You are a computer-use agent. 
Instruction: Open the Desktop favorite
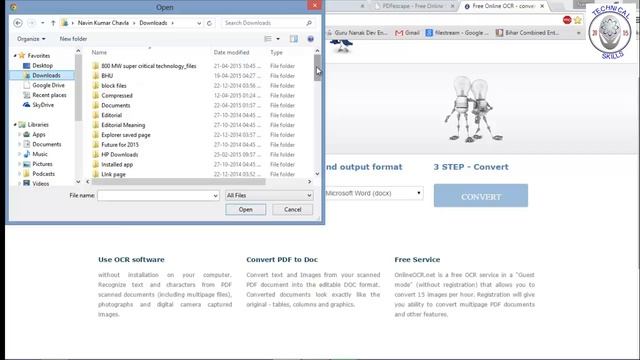(42, 65)
